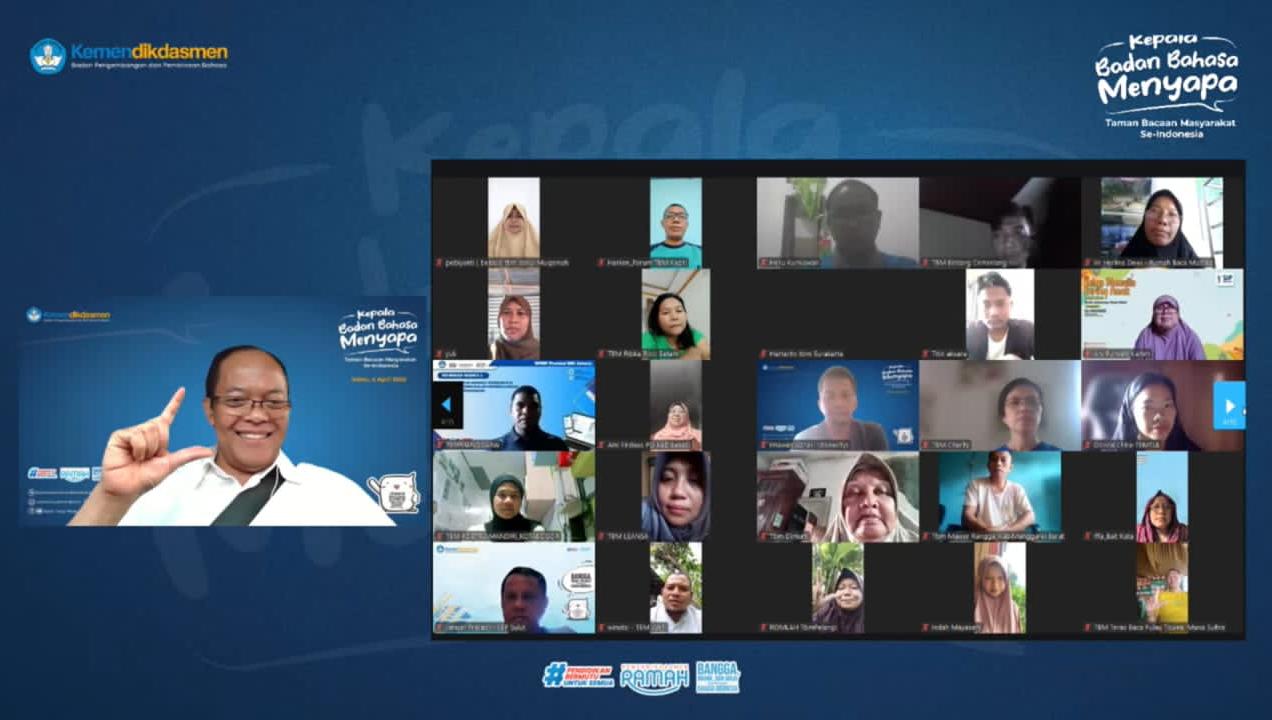Select the TBM Ribka Bisa Salam tile

tap(676, 314)
